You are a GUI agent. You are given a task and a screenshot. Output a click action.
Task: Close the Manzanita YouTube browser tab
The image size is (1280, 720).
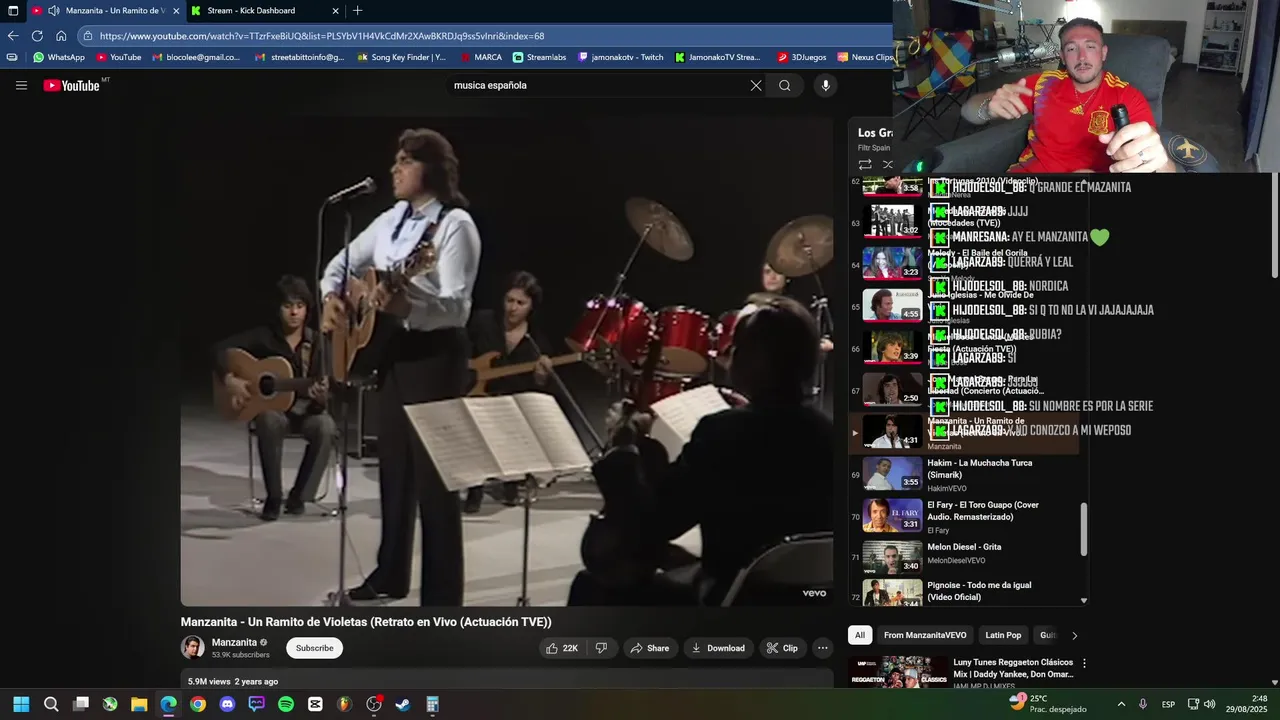(x=177, y=11)
